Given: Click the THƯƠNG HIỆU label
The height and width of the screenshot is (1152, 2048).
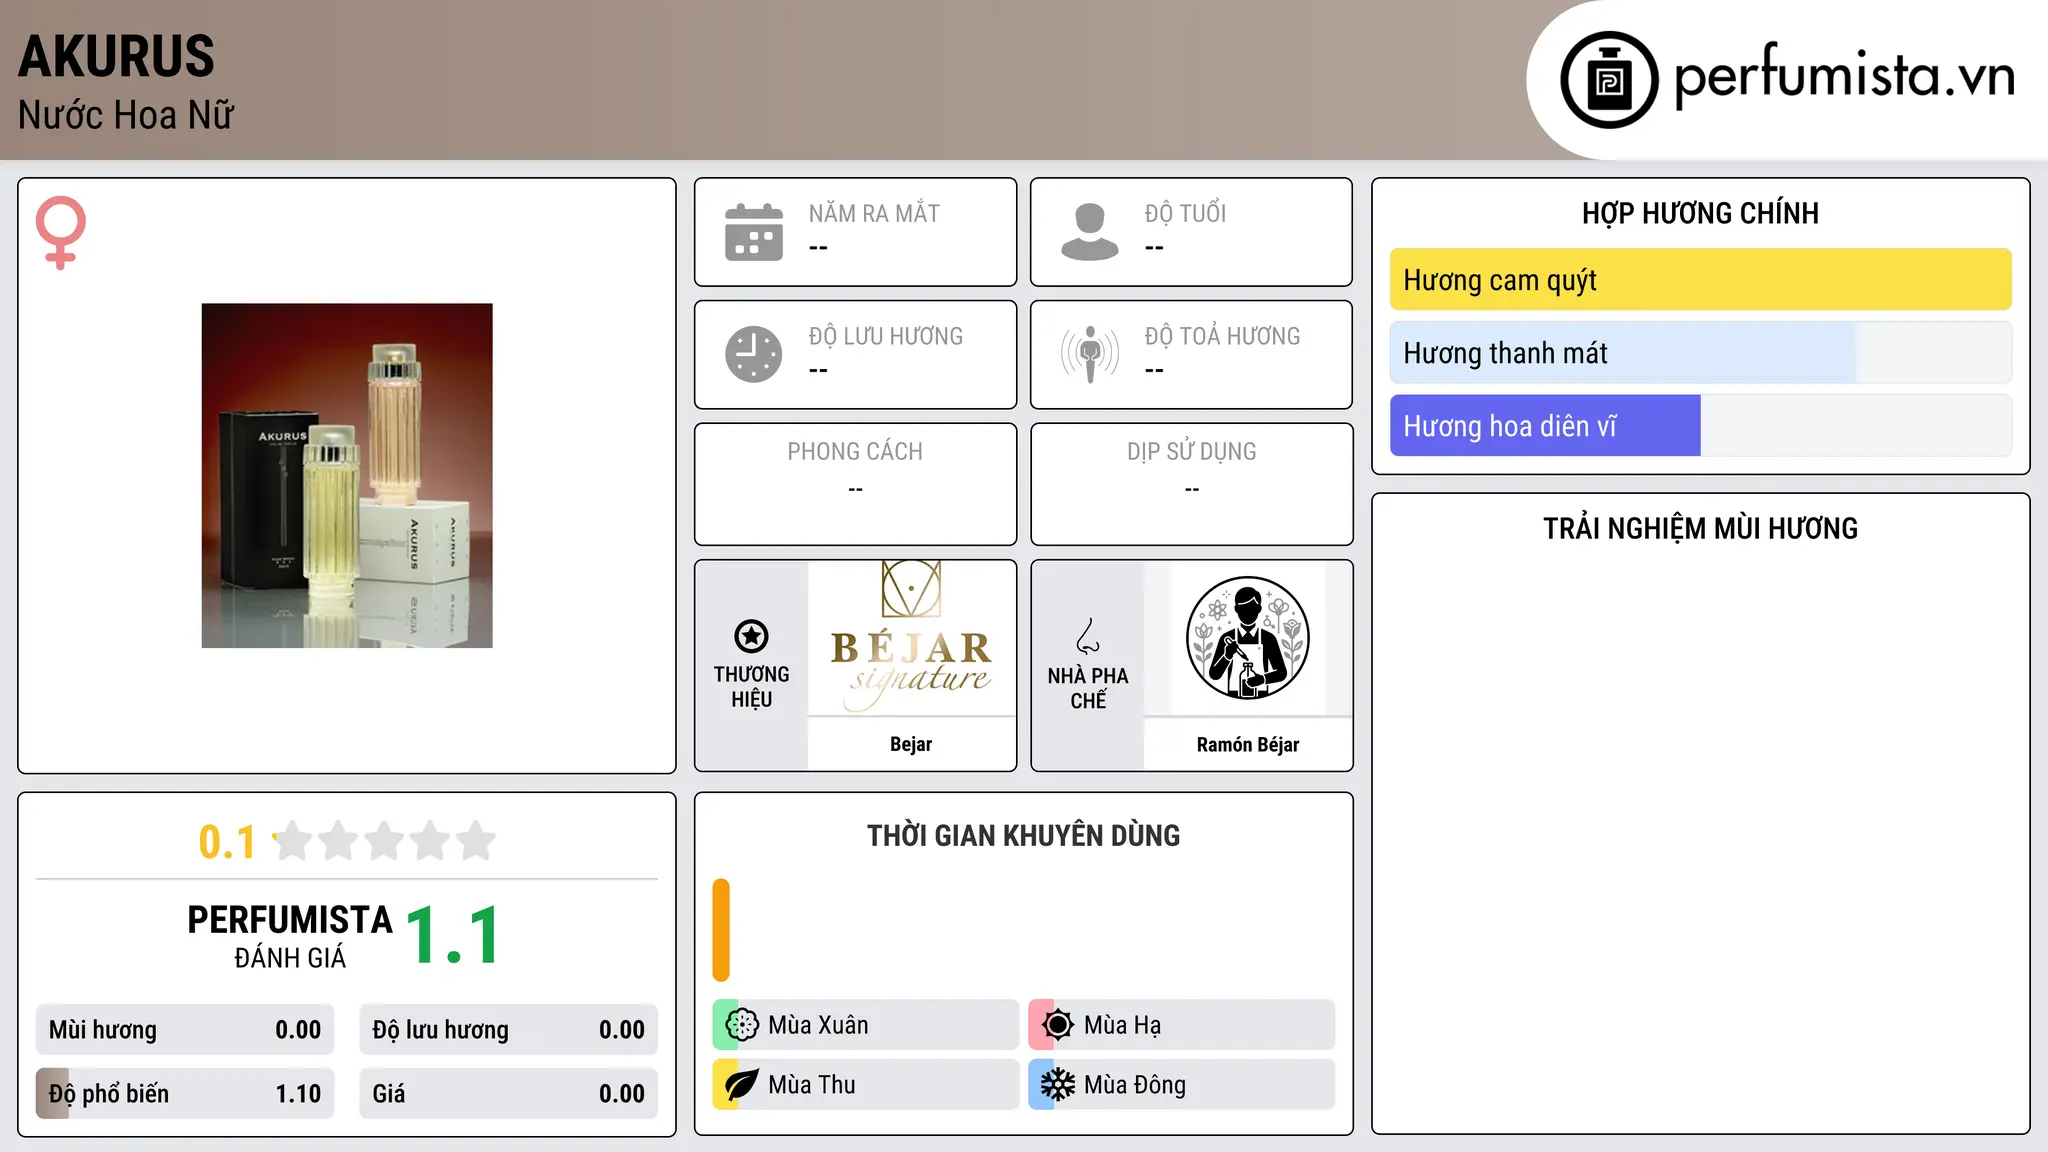Looking at the screenshot, I should coord(751,687).
